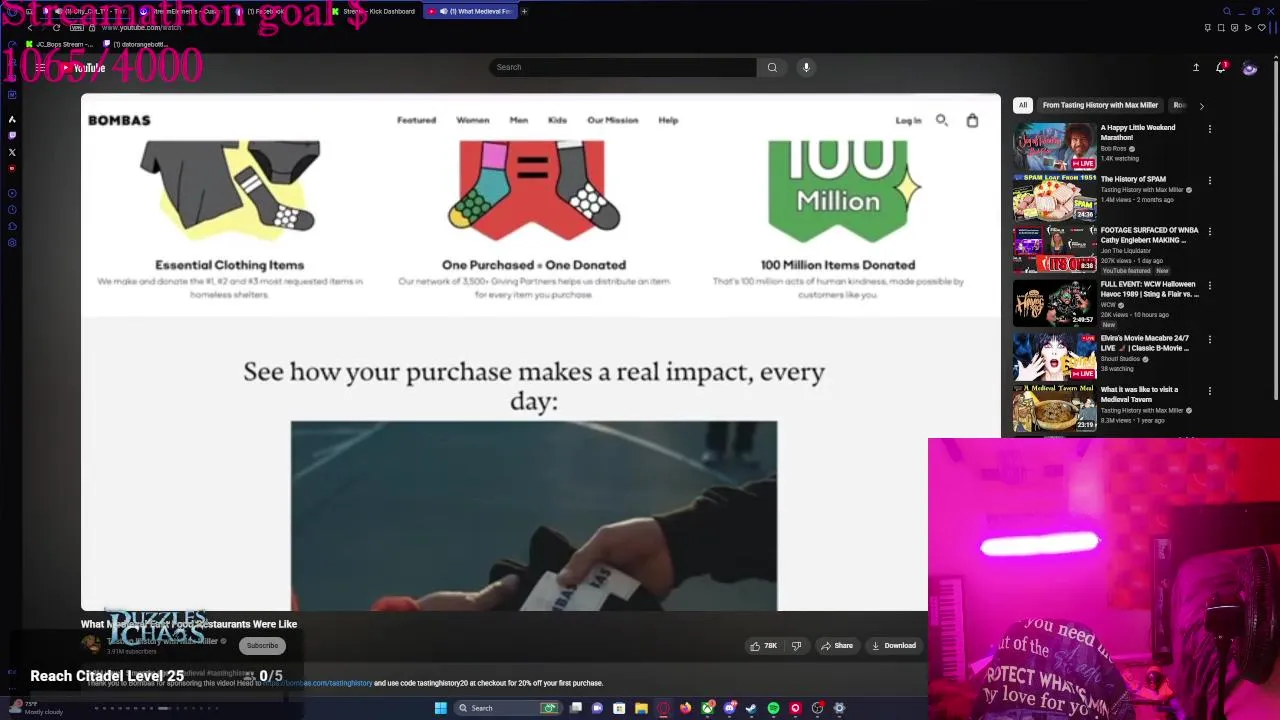The width and height of the screenshot is (1280, 720).
Task: Subscribe to the channel
Action: (x=262, y=646)
